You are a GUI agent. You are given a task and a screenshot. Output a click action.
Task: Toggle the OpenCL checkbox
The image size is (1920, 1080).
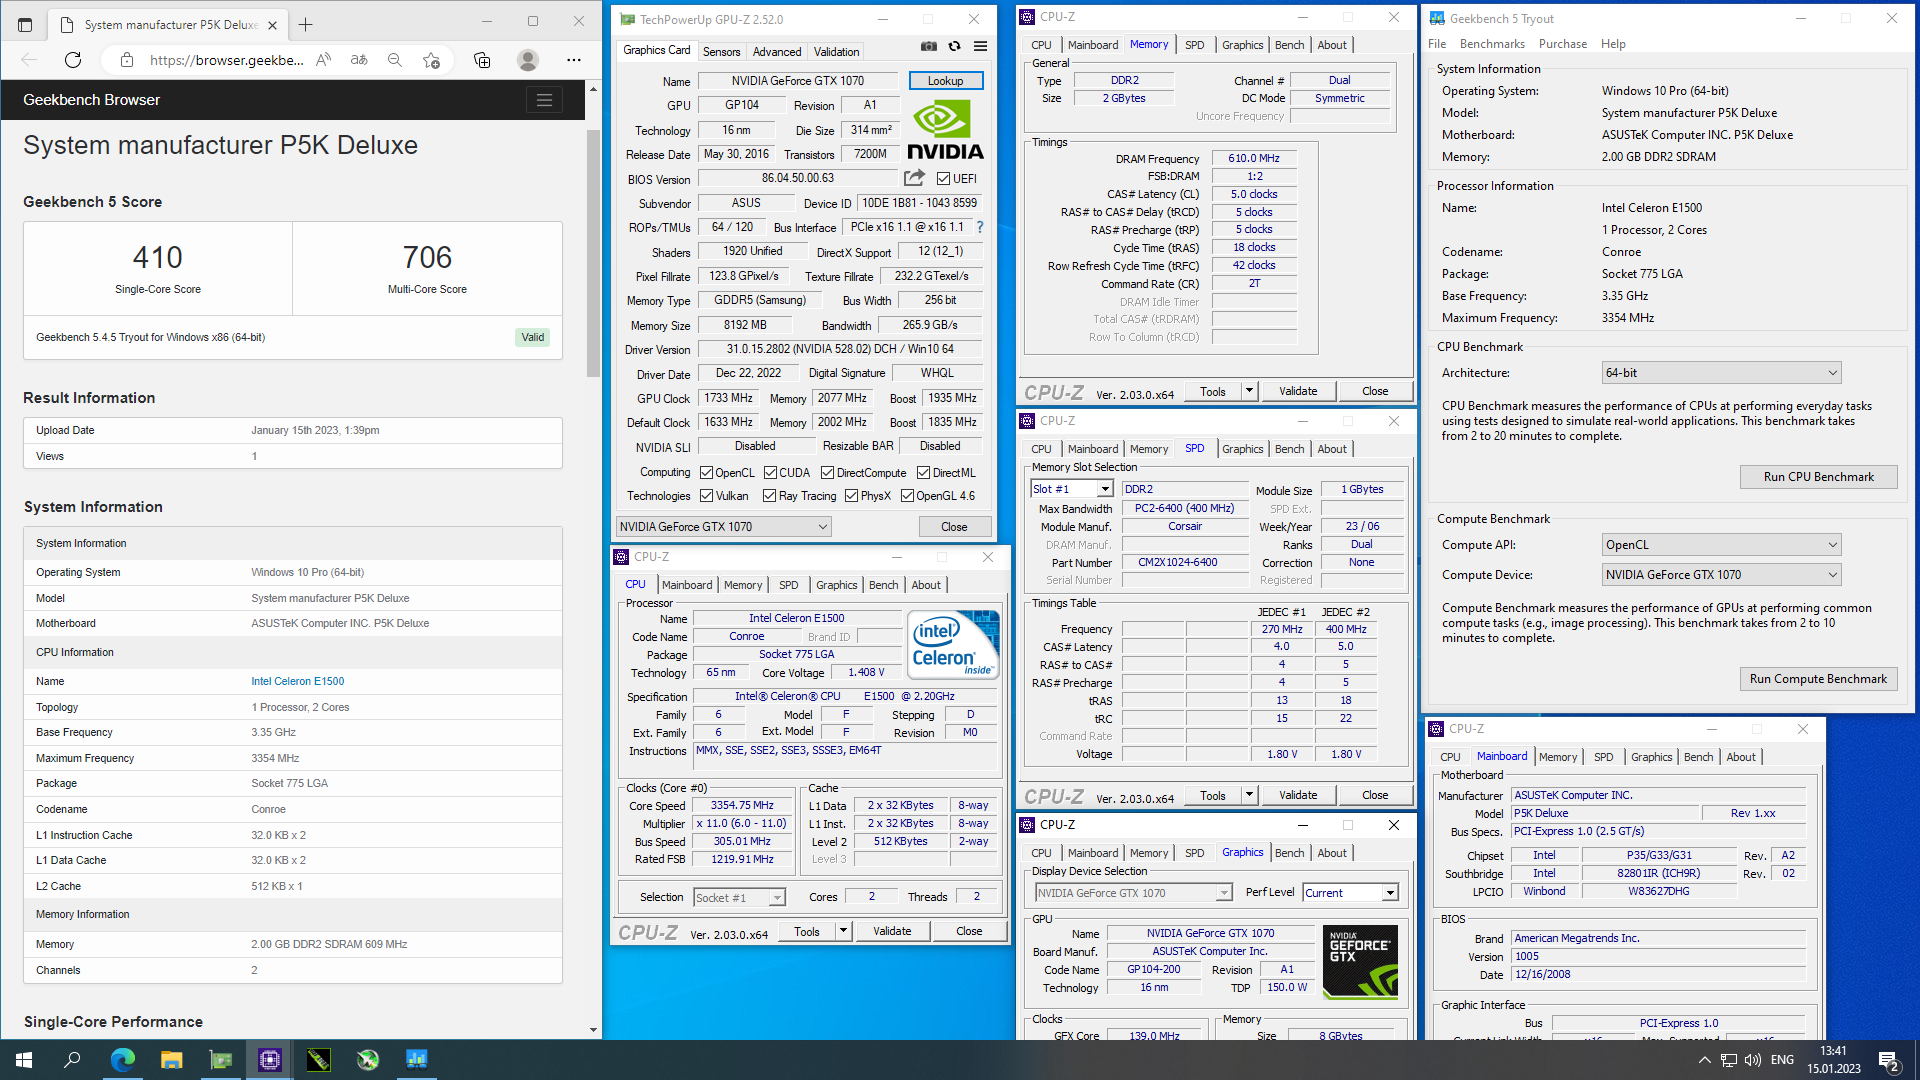[706, 473]
